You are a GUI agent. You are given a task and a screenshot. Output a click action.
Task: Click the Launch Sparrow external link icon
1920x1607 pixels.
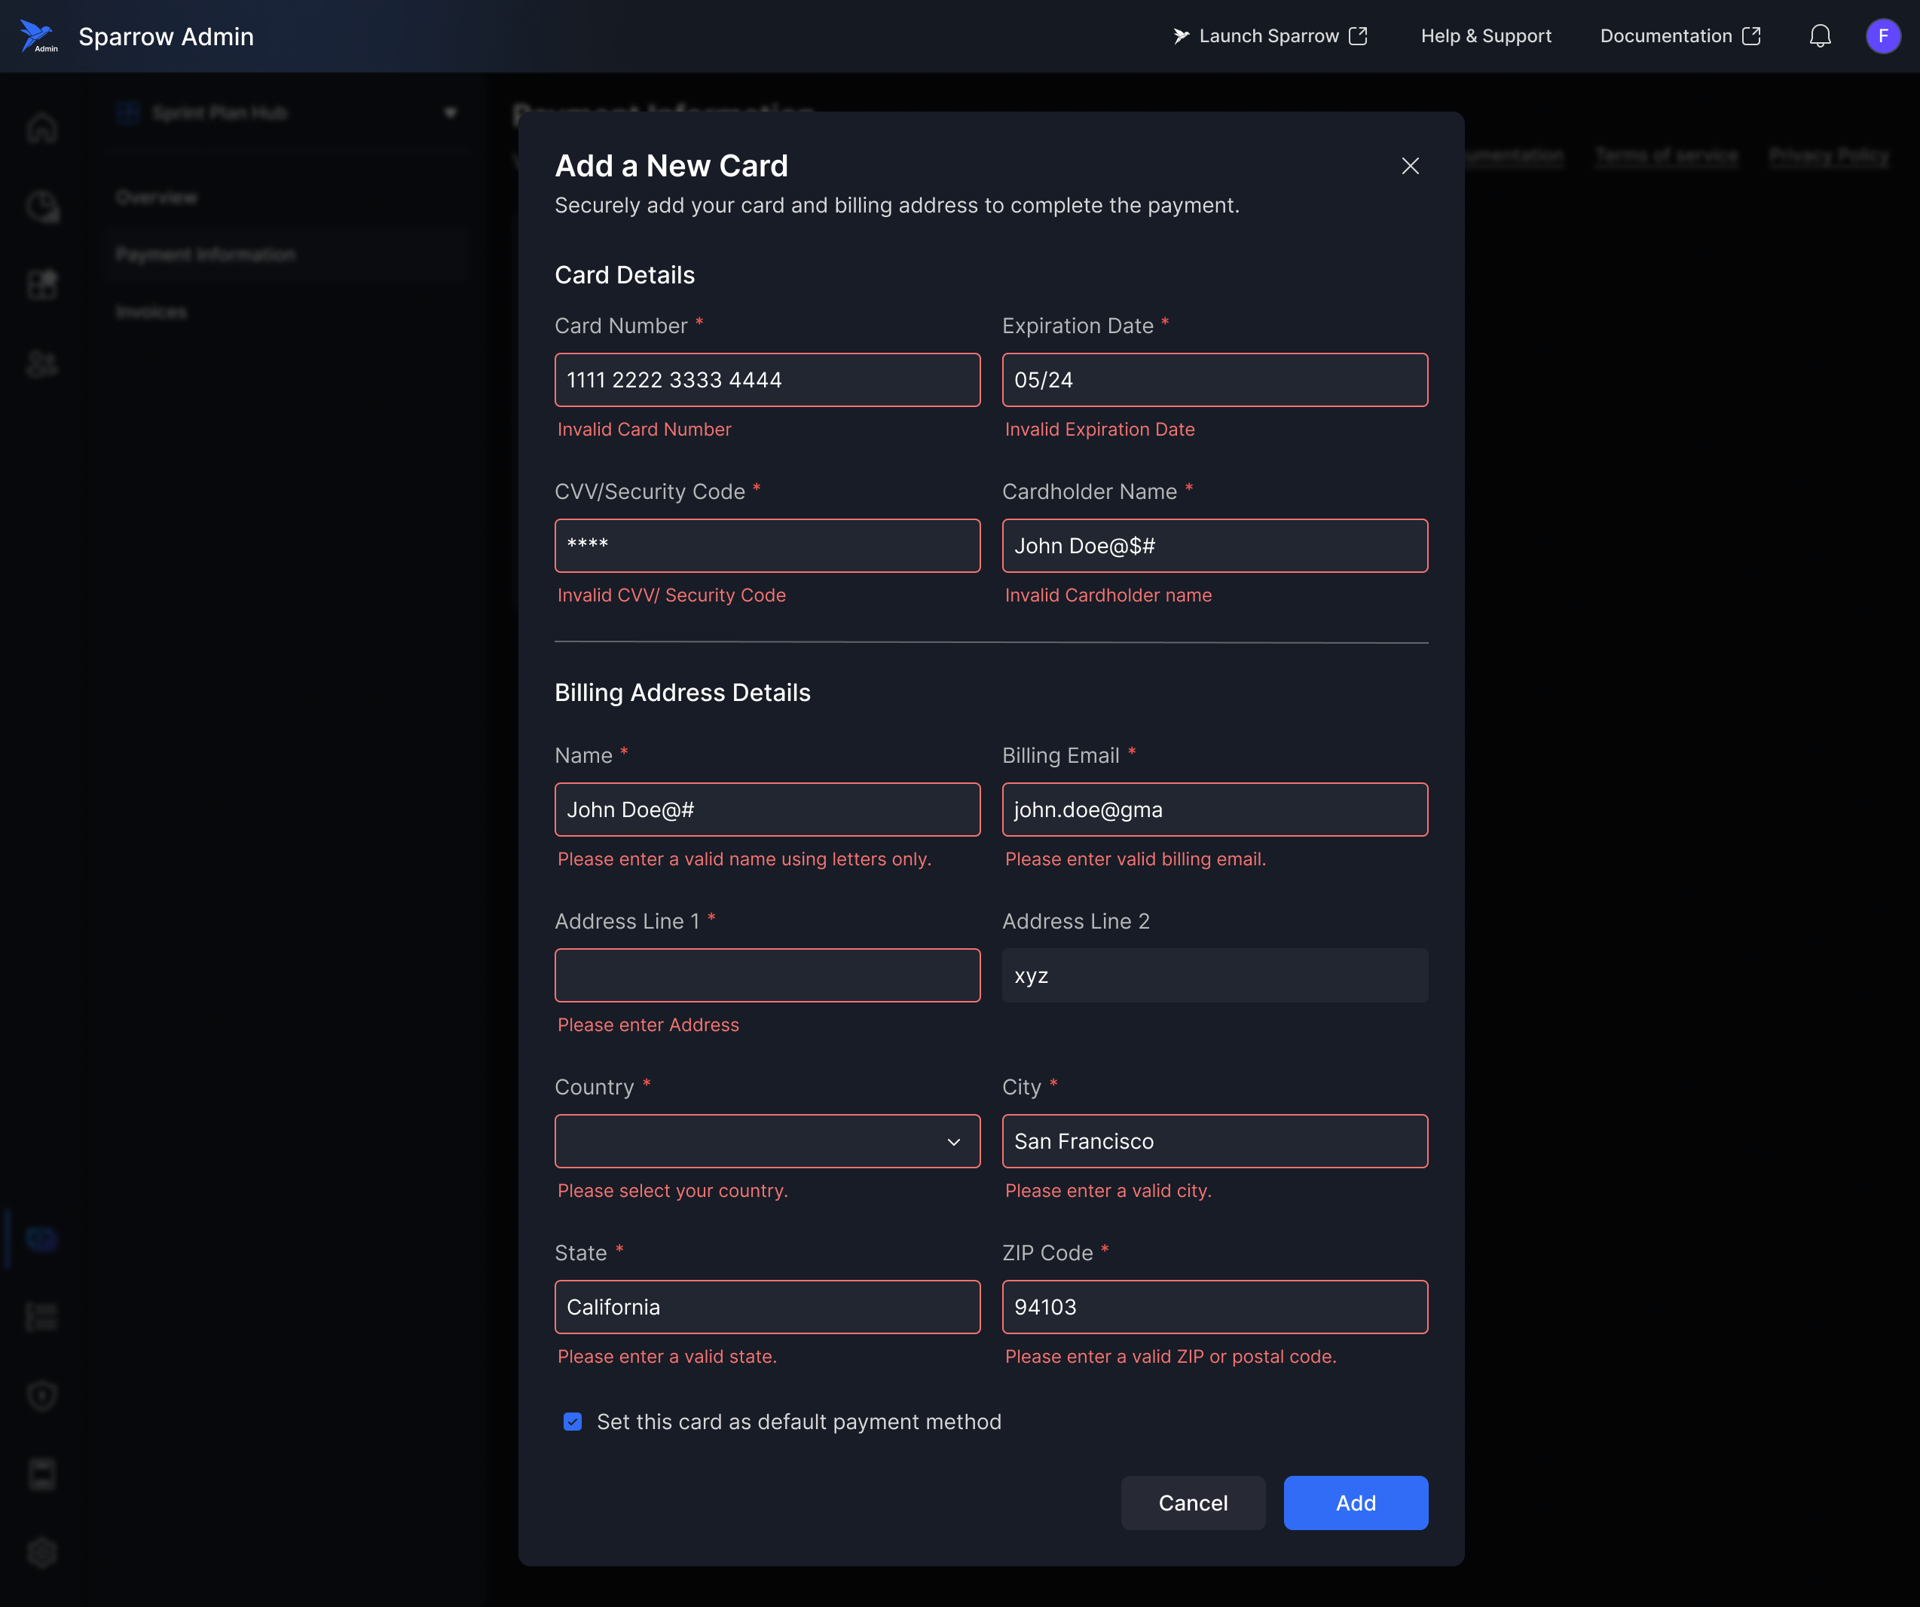point(1357,36)
